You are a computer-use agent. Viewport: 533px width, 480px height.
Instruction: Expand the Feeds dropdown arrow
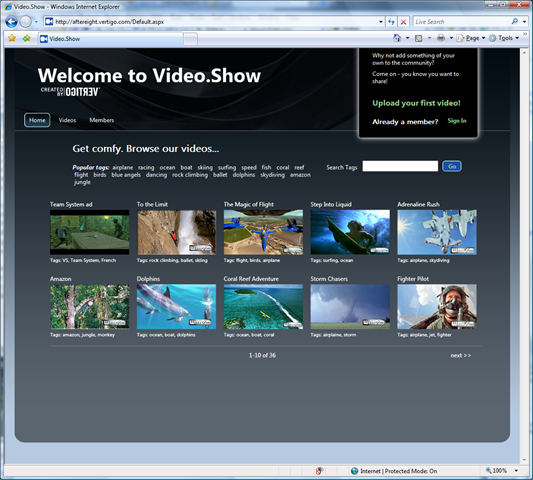(429, 38)
